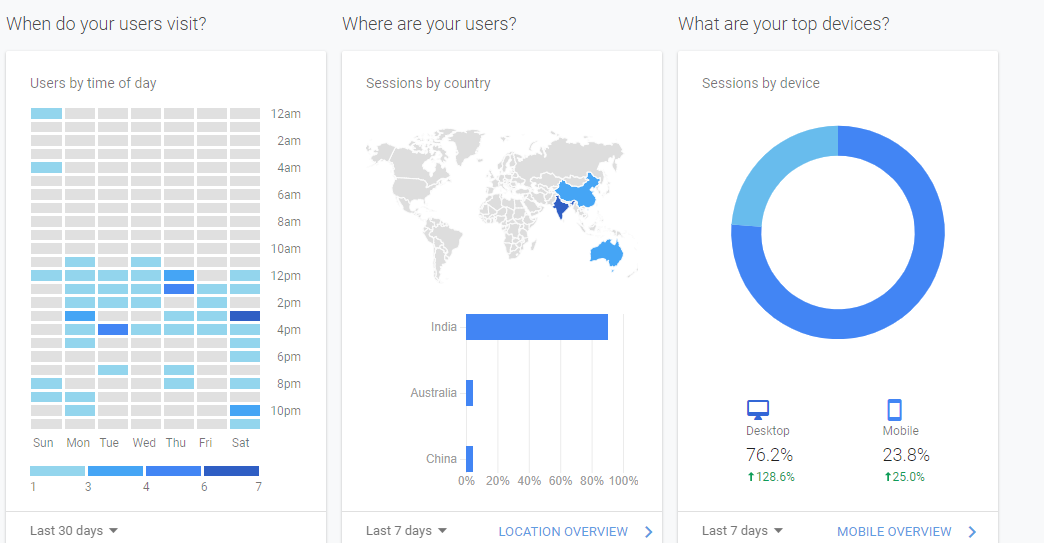Expand the country card's Last 7 days dropdown
The image size is (1044, 543).
coord(406,531)
